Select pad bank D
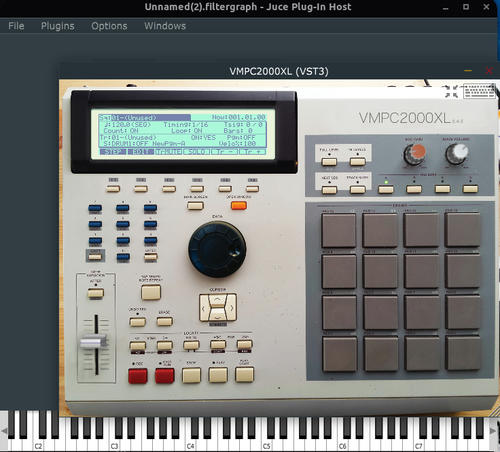Screen dimensions: 500x452 [471, 189]
